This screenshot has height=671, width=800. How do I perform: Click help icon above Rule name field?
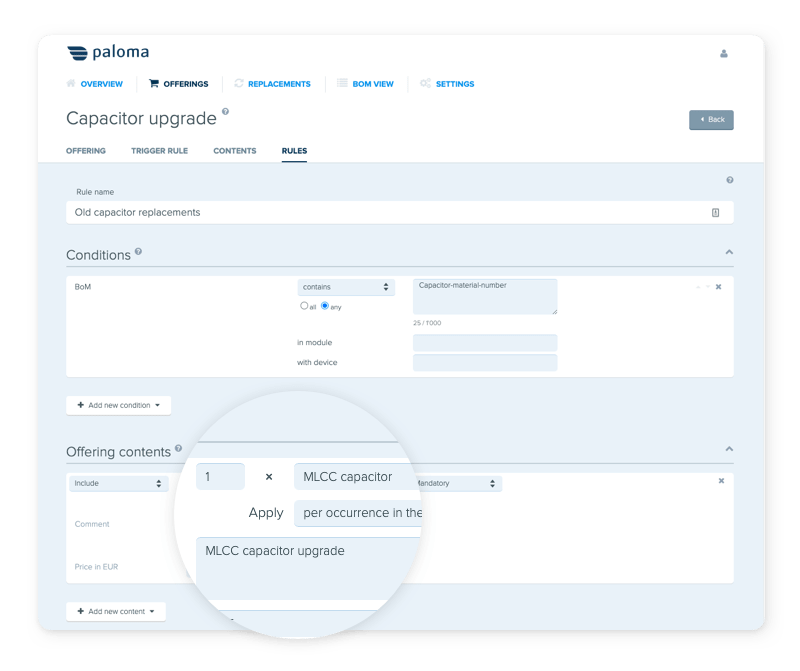(x=729, y=180)
